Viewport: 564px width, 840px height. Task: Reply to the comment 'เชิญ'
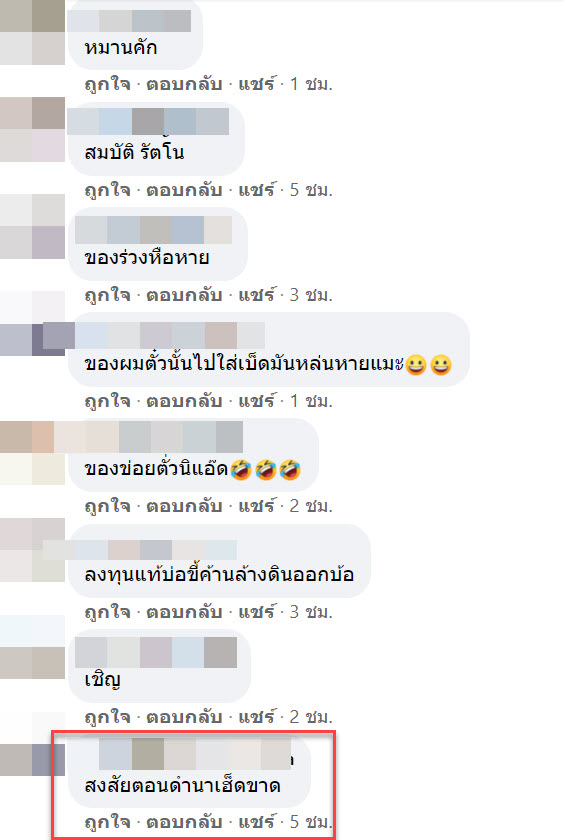coord(184,716)
